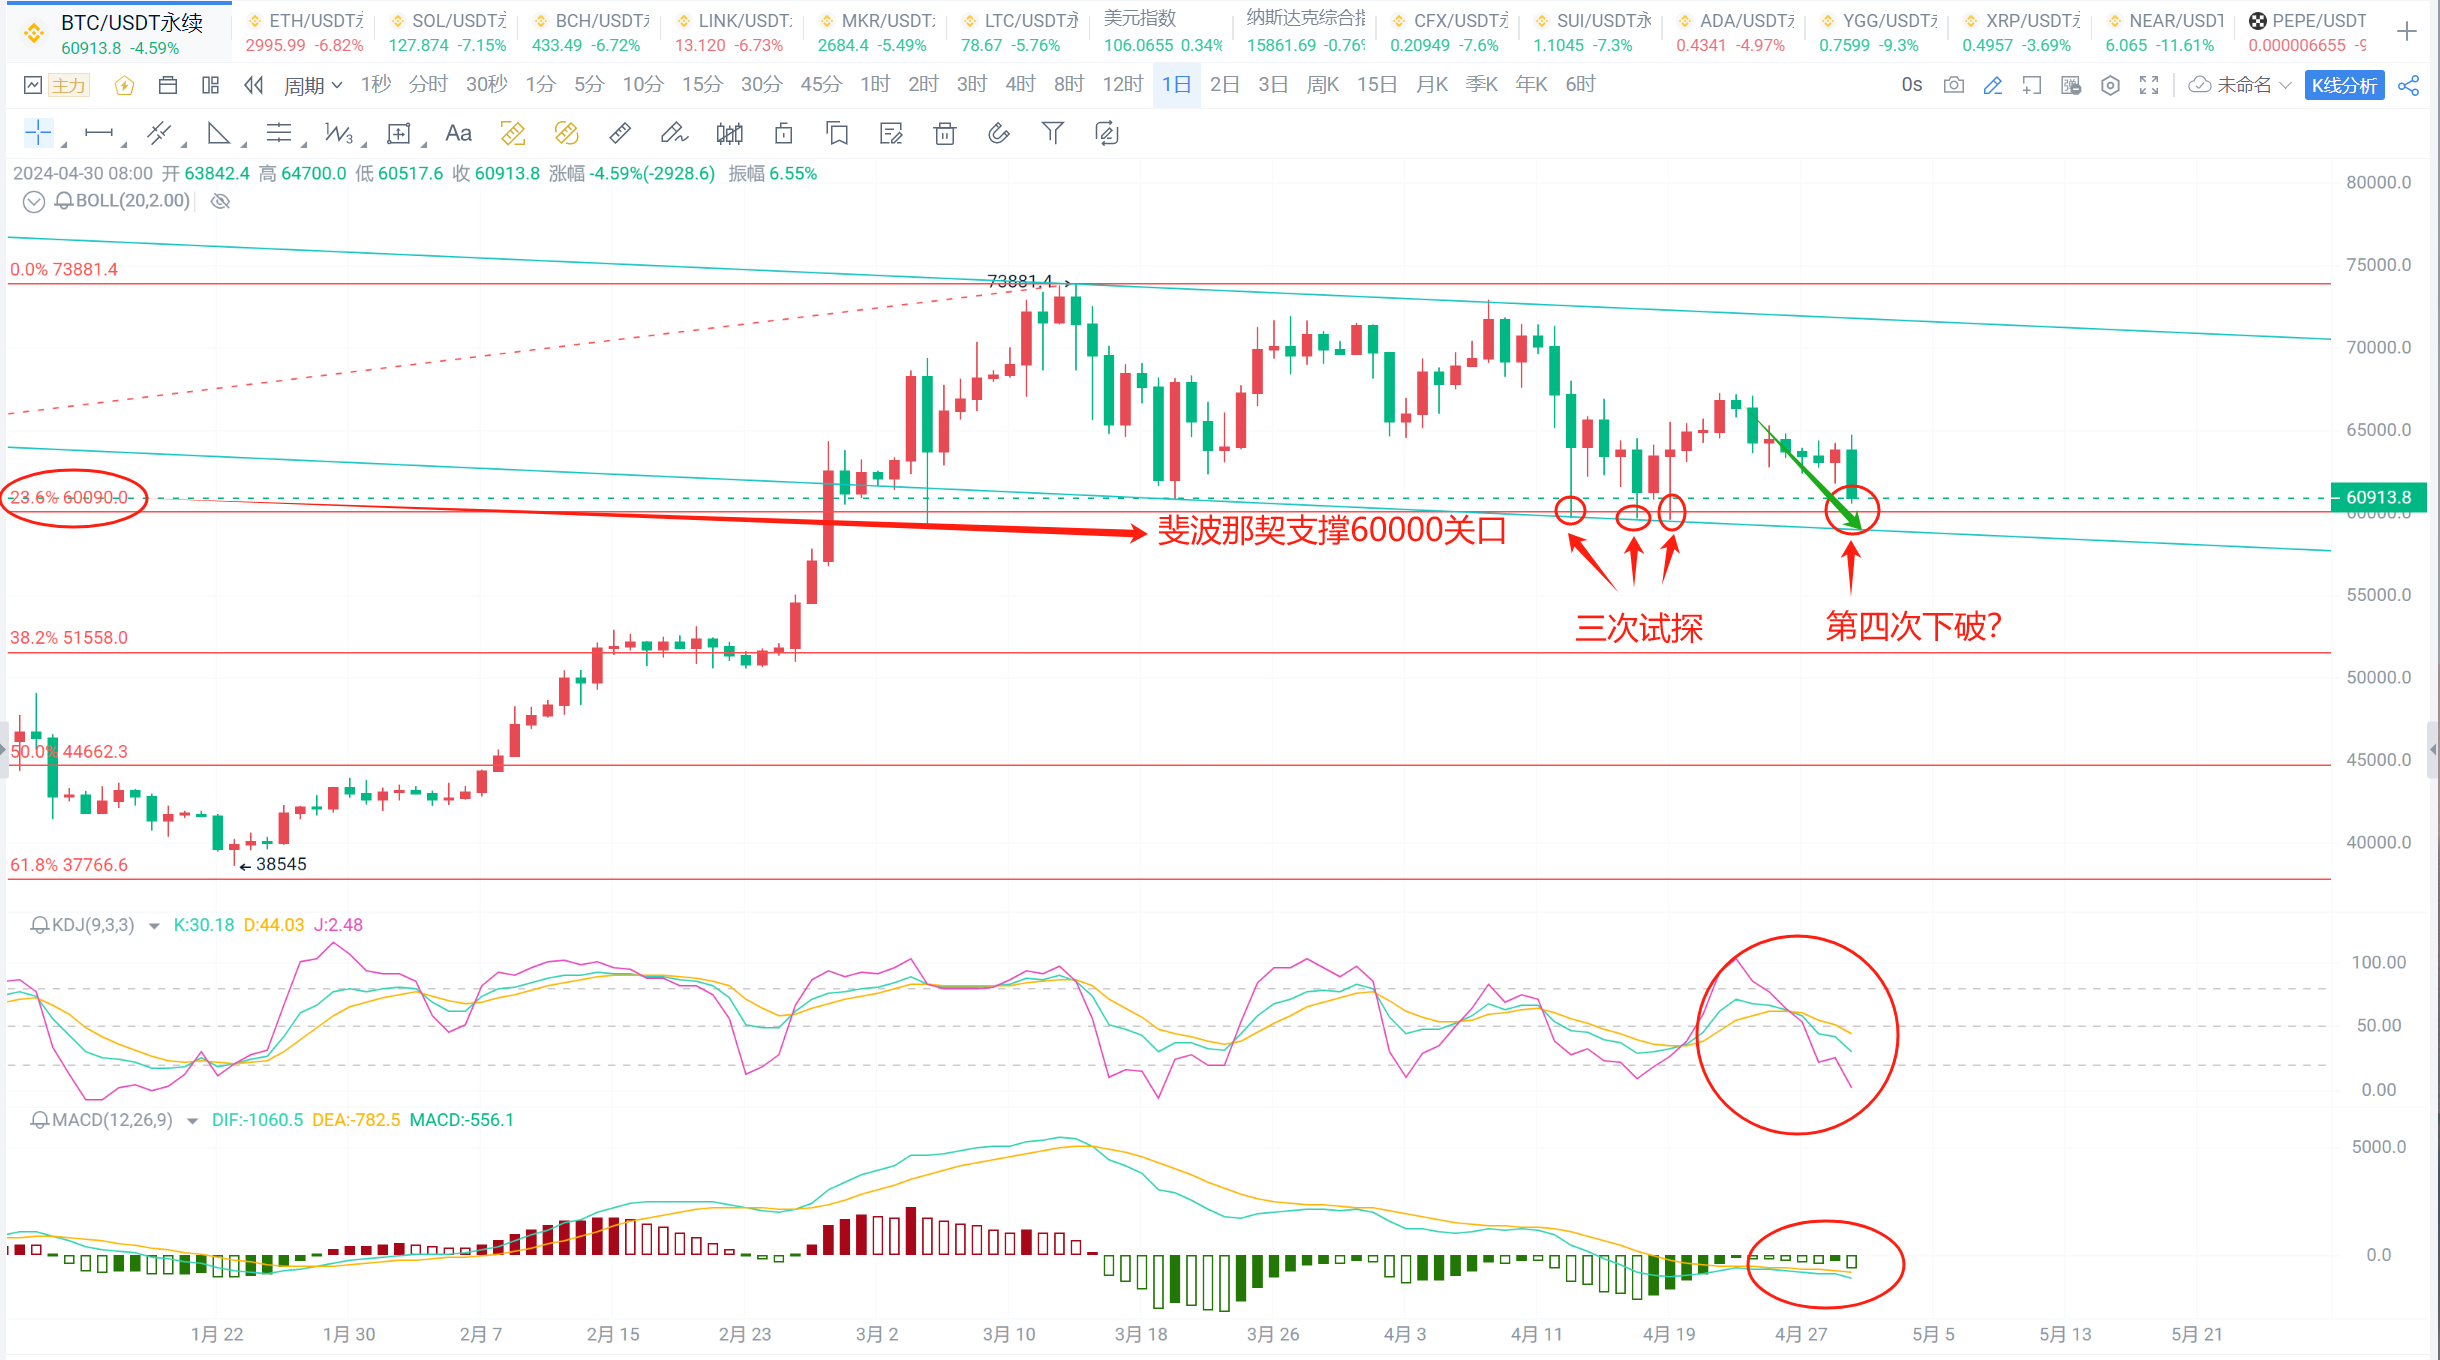Select the trash delete drawings icon
The image size is (2440, 1360).
click(945, 133)
